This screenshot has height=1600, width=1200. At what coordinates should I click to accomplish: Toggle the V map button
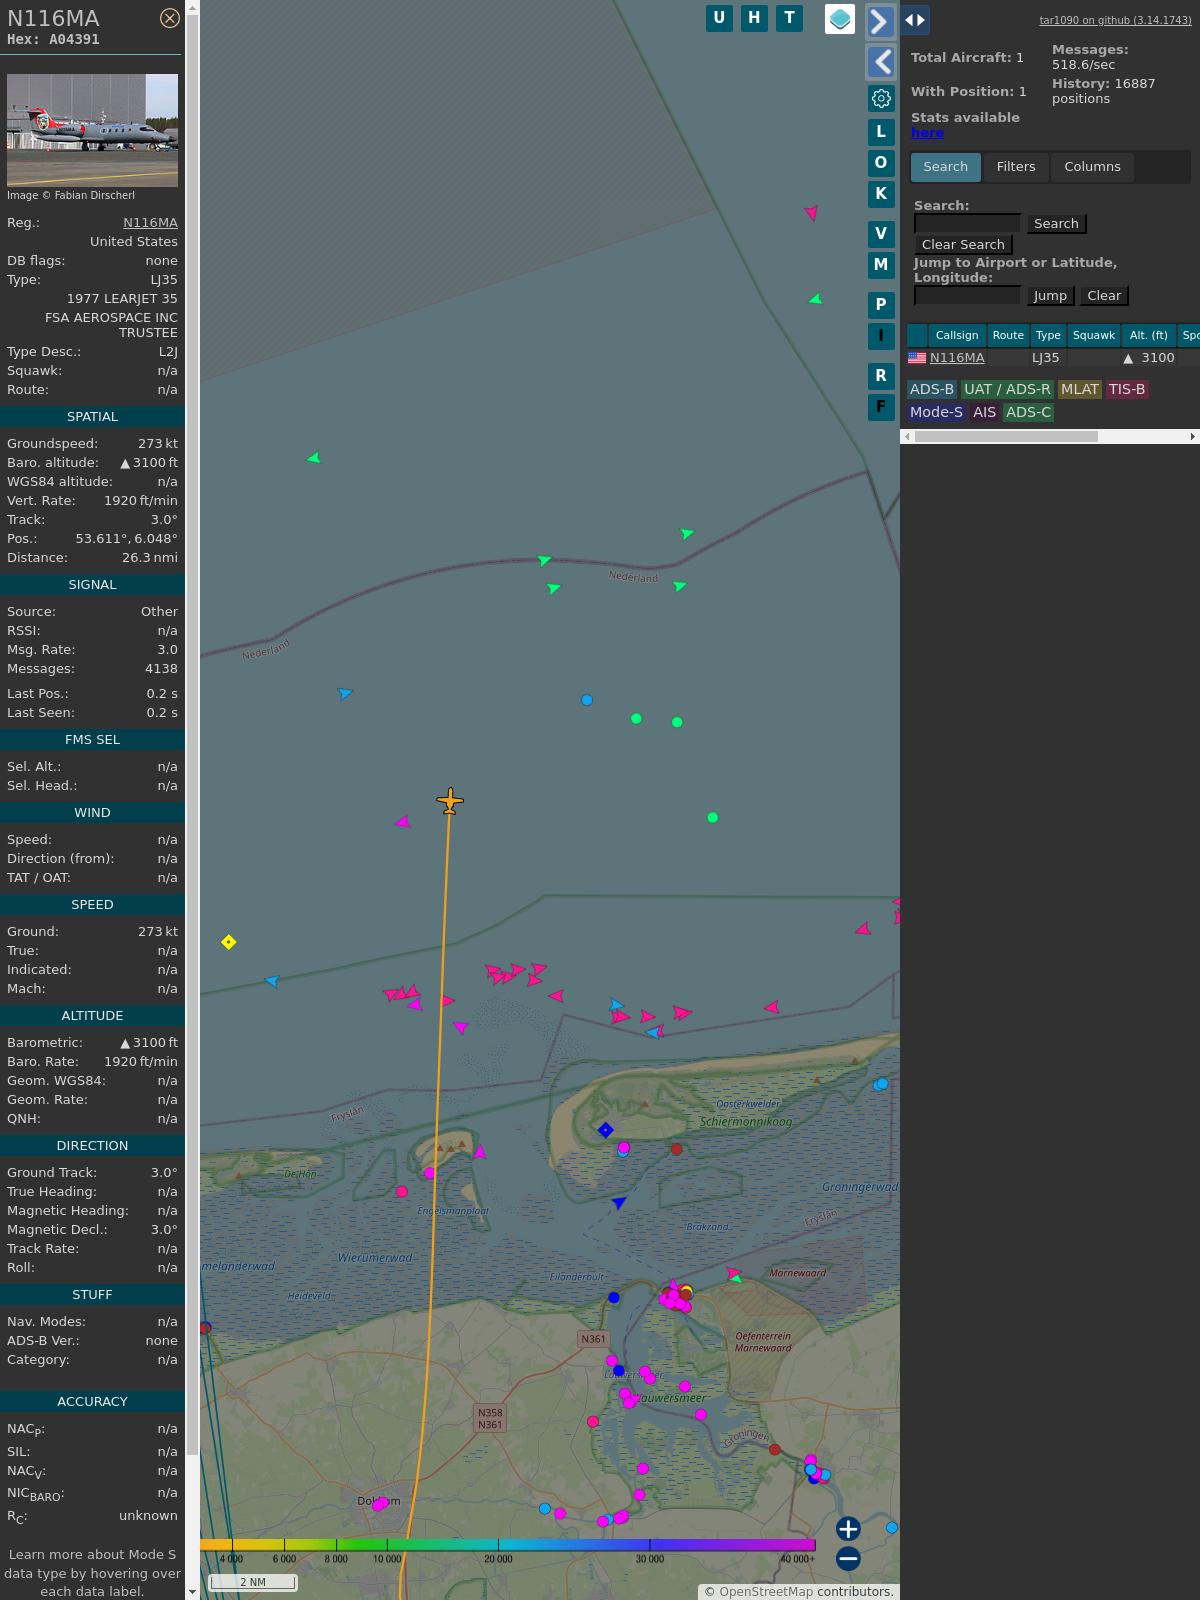point(881,234)
